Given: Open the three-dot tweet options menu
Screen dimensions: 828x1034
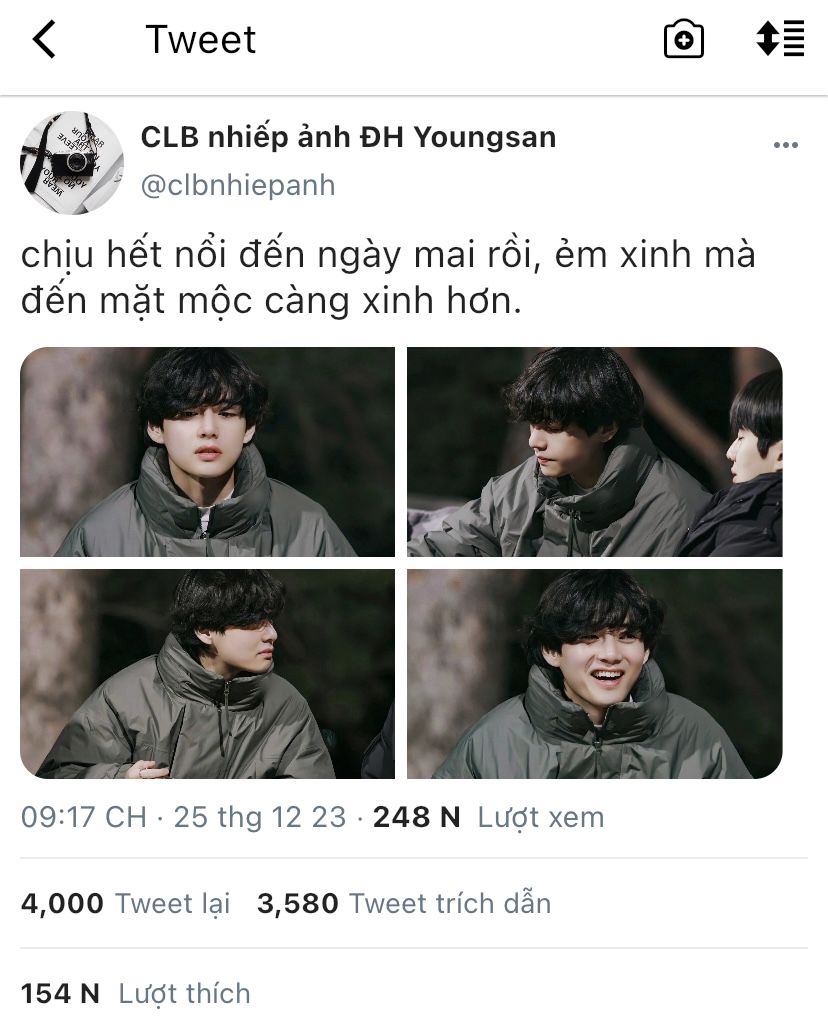Looking at the screenshot, I should point(786,145).
